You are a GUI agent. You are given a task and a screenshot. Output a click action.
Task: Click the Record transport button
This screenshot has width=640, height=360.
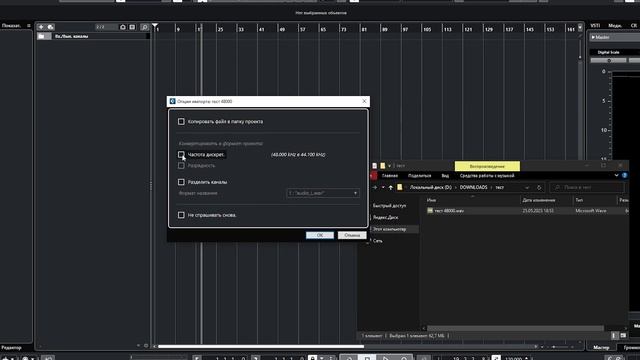[404, 358]
